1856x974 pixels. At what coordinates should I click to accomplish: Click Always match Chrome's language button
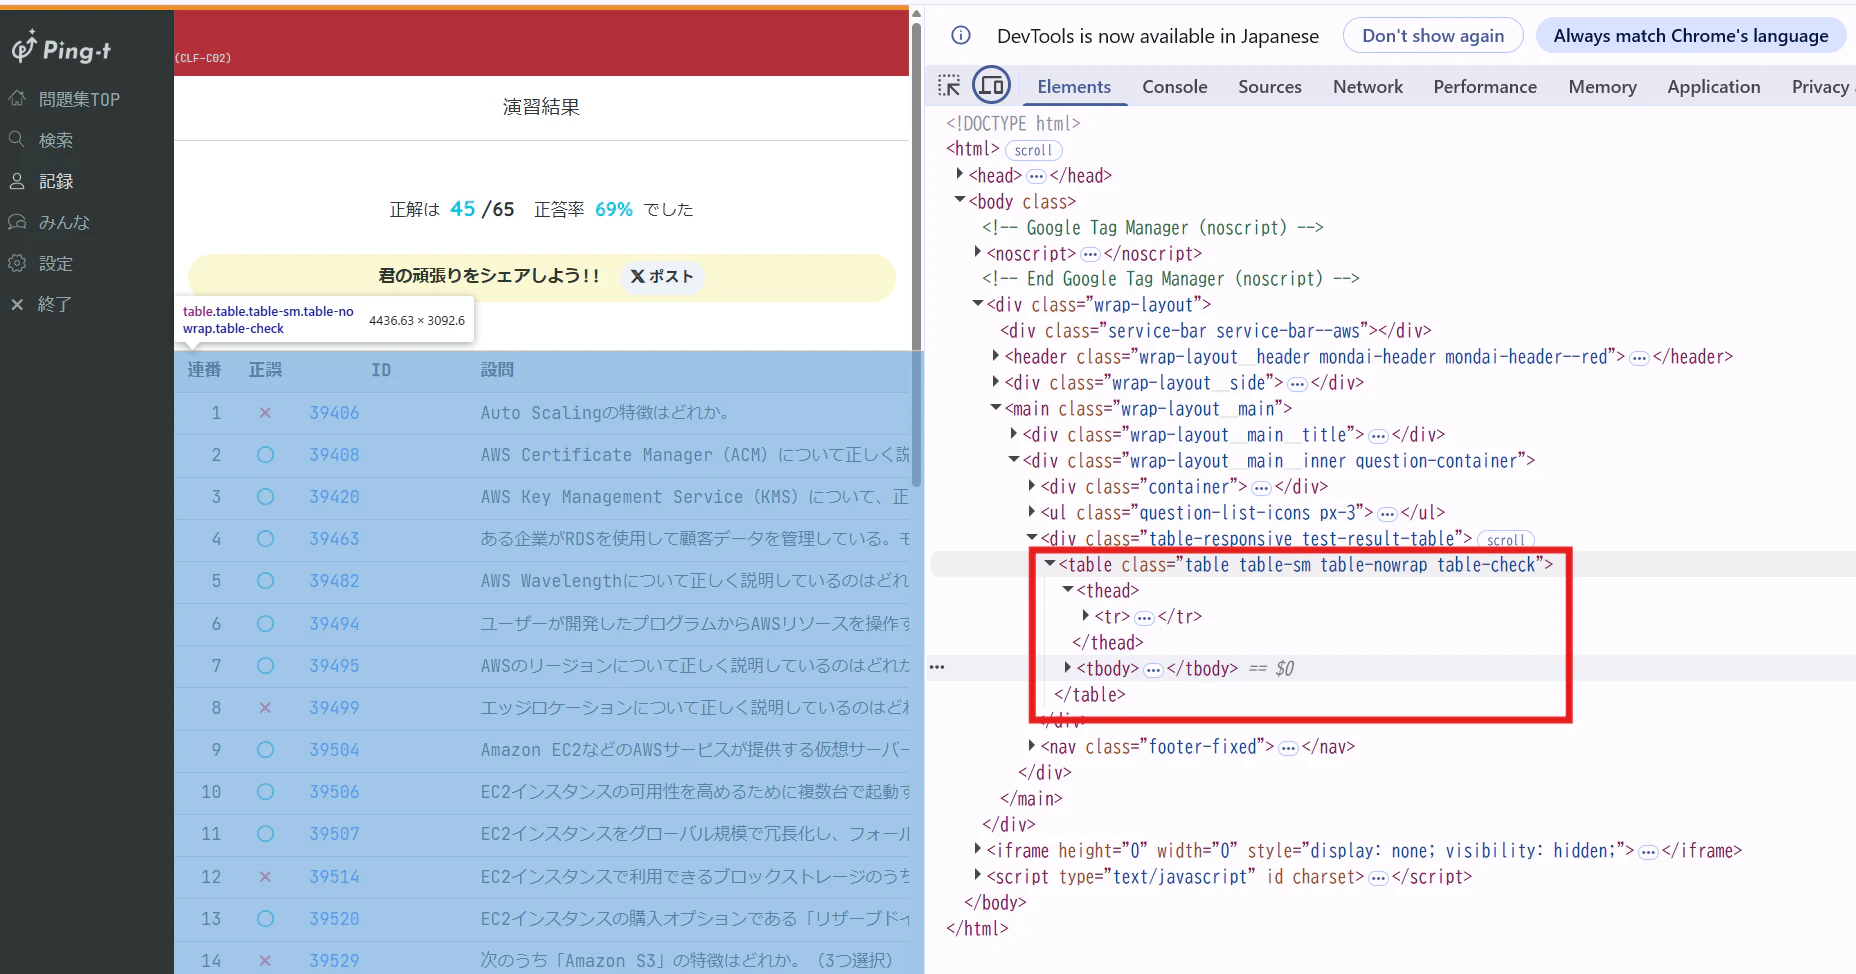(x=1691, y=36)
